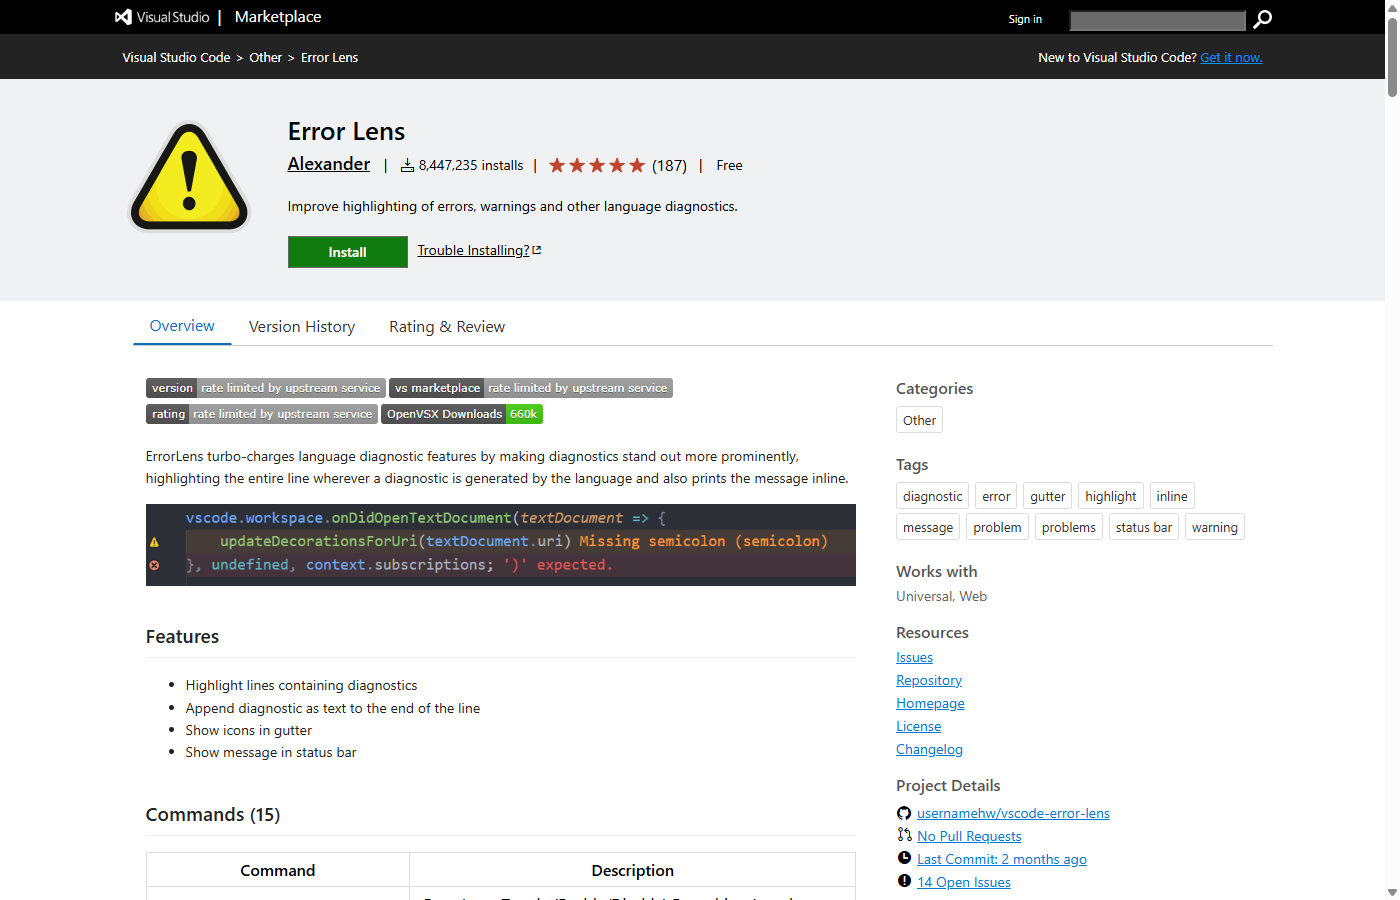This screenshot has width=1400, height=900.
Task: Click the 'Commands (15)' heading
Action: (x=213, y=815)
